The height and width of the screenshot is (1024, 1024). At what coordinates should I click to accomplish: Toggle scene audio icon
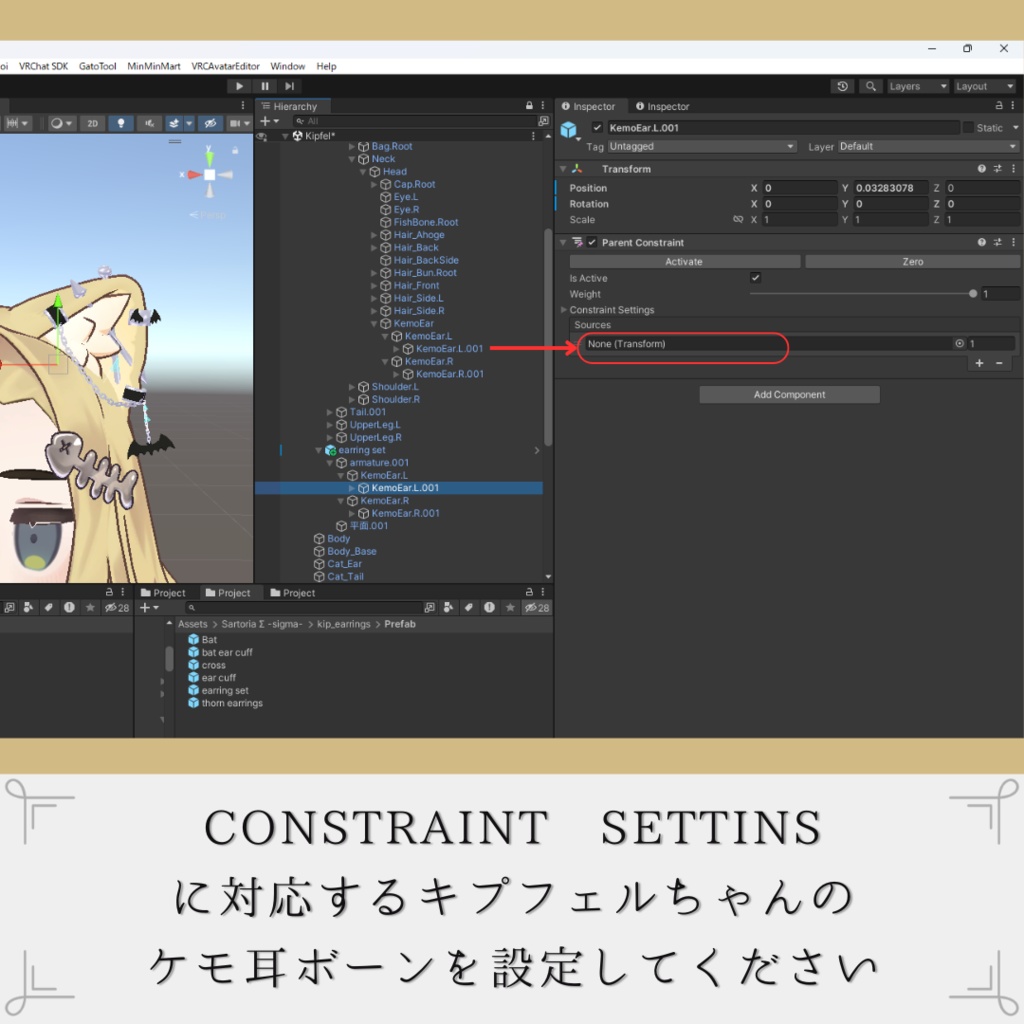point(150,123)
